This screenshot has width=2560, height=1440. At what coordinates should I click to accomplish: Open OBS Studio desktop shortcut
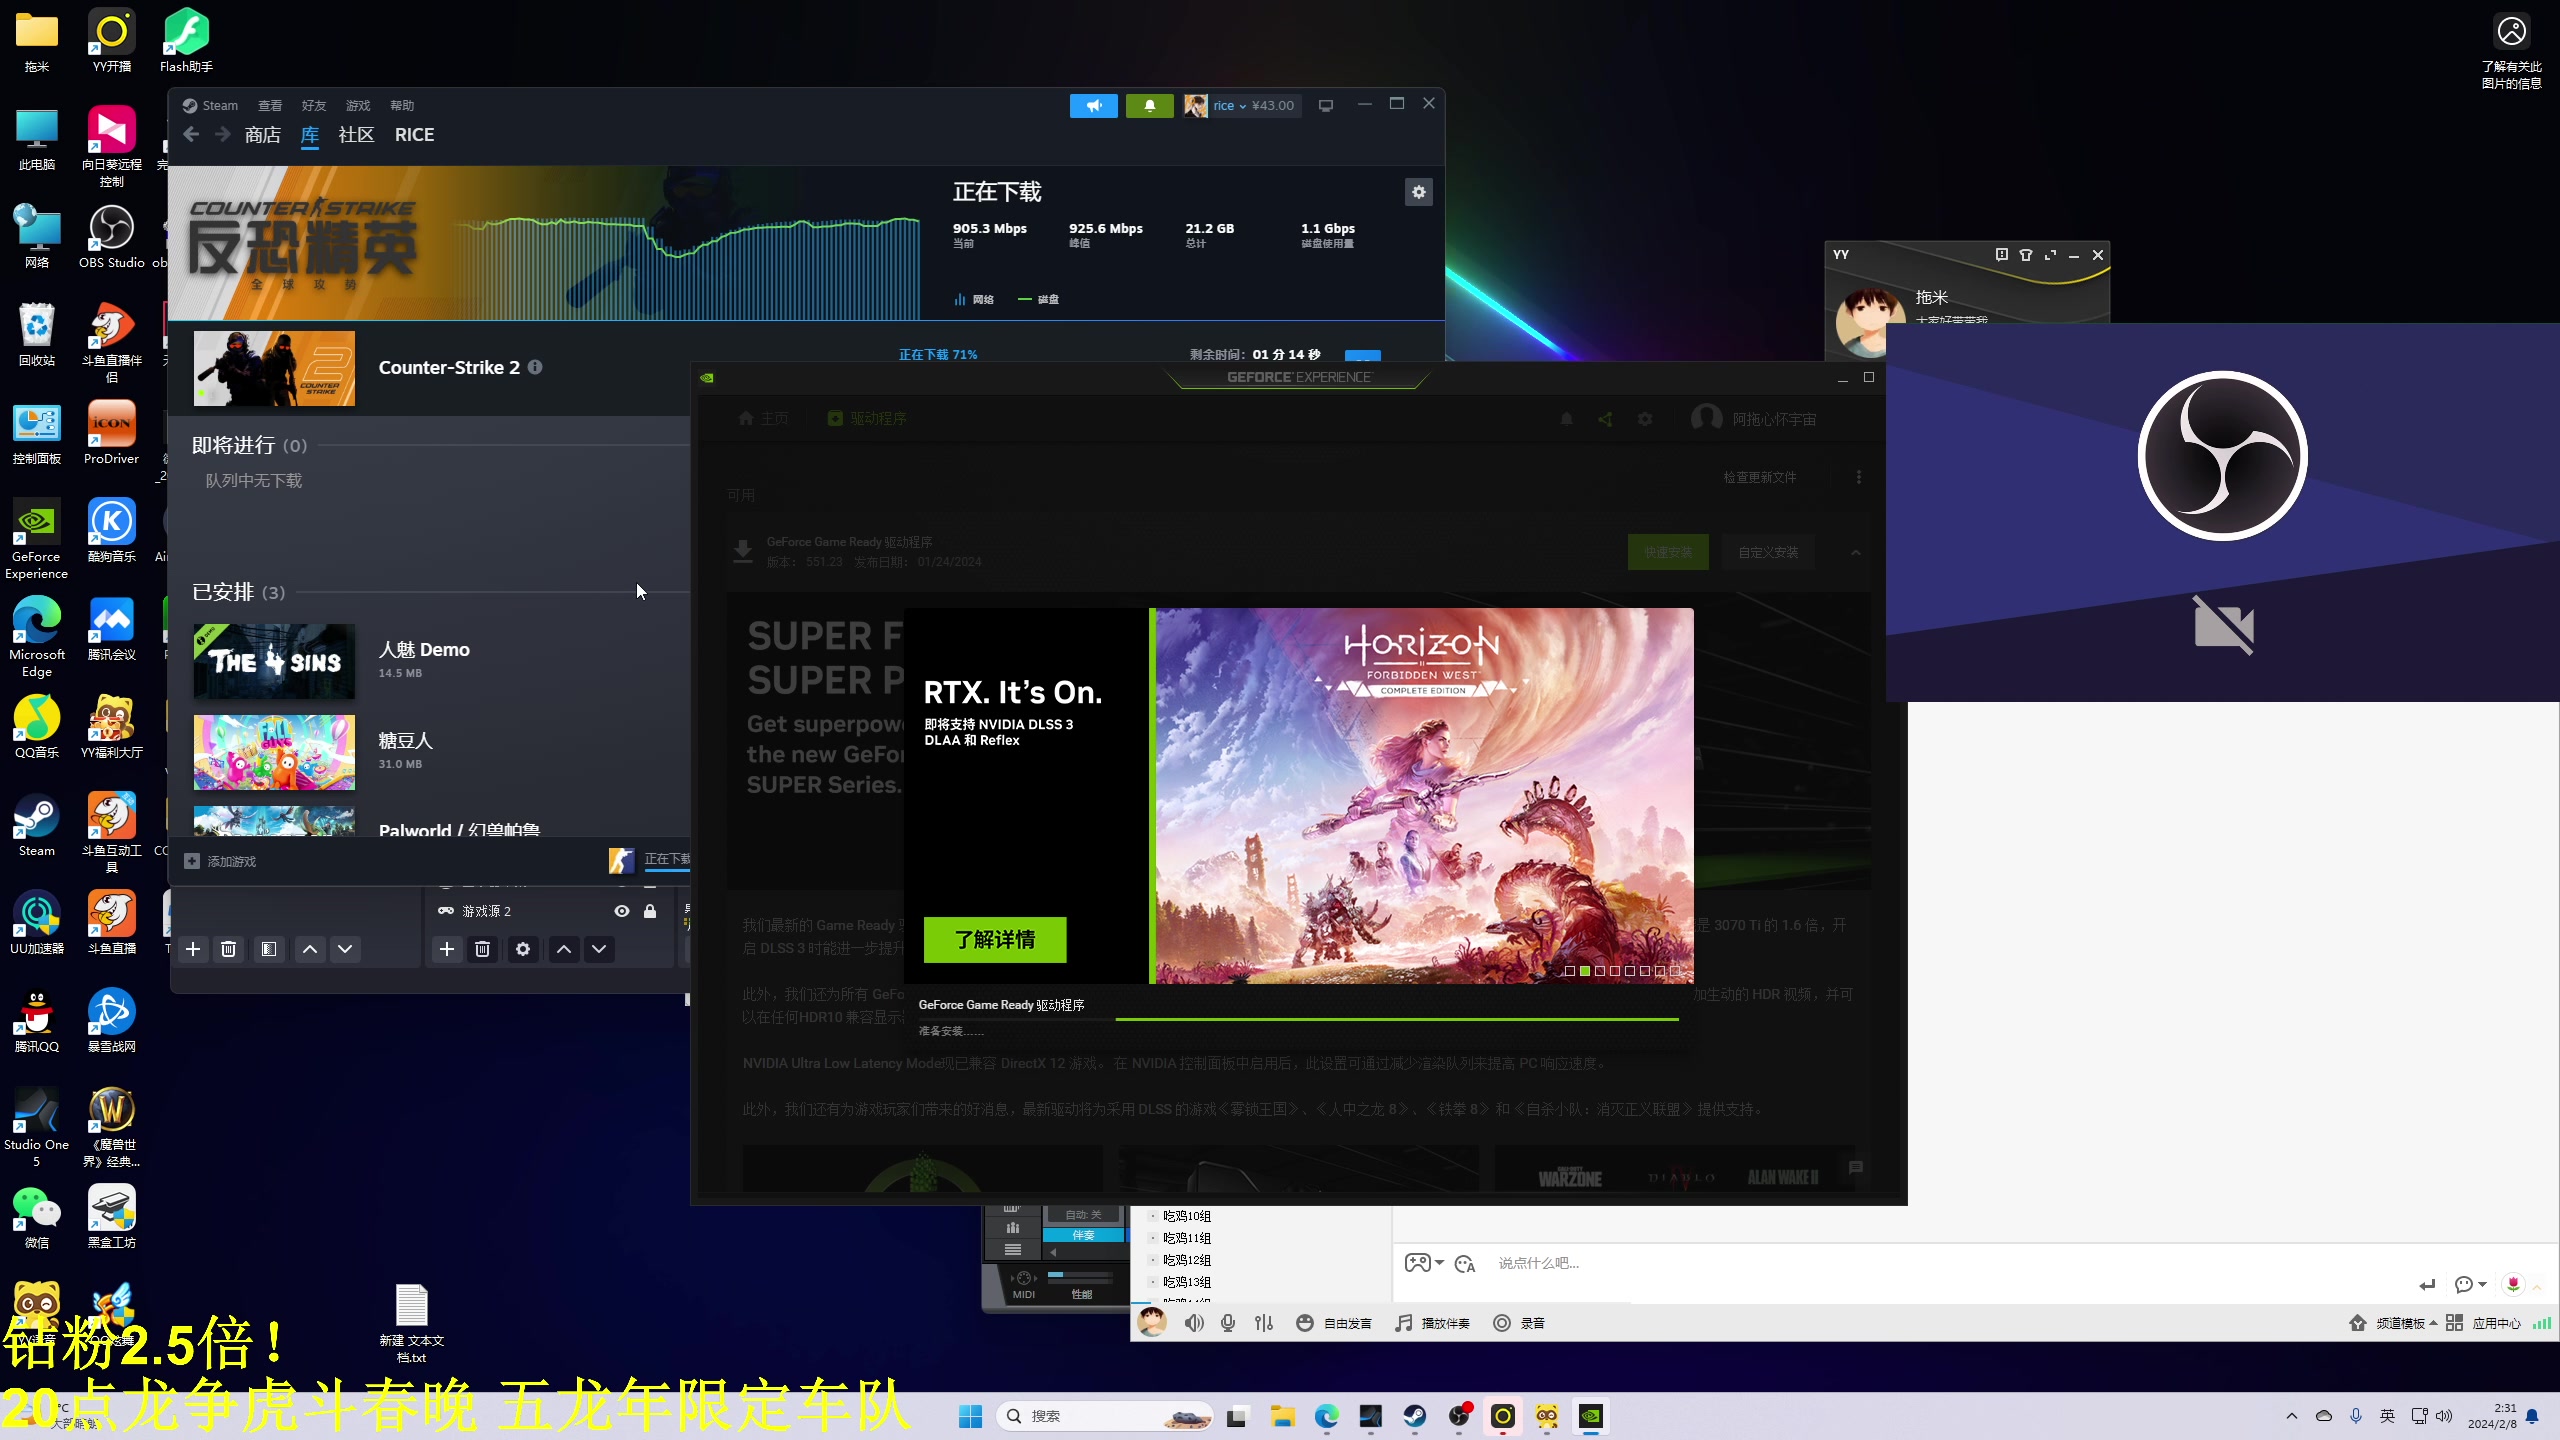(112, 237)
